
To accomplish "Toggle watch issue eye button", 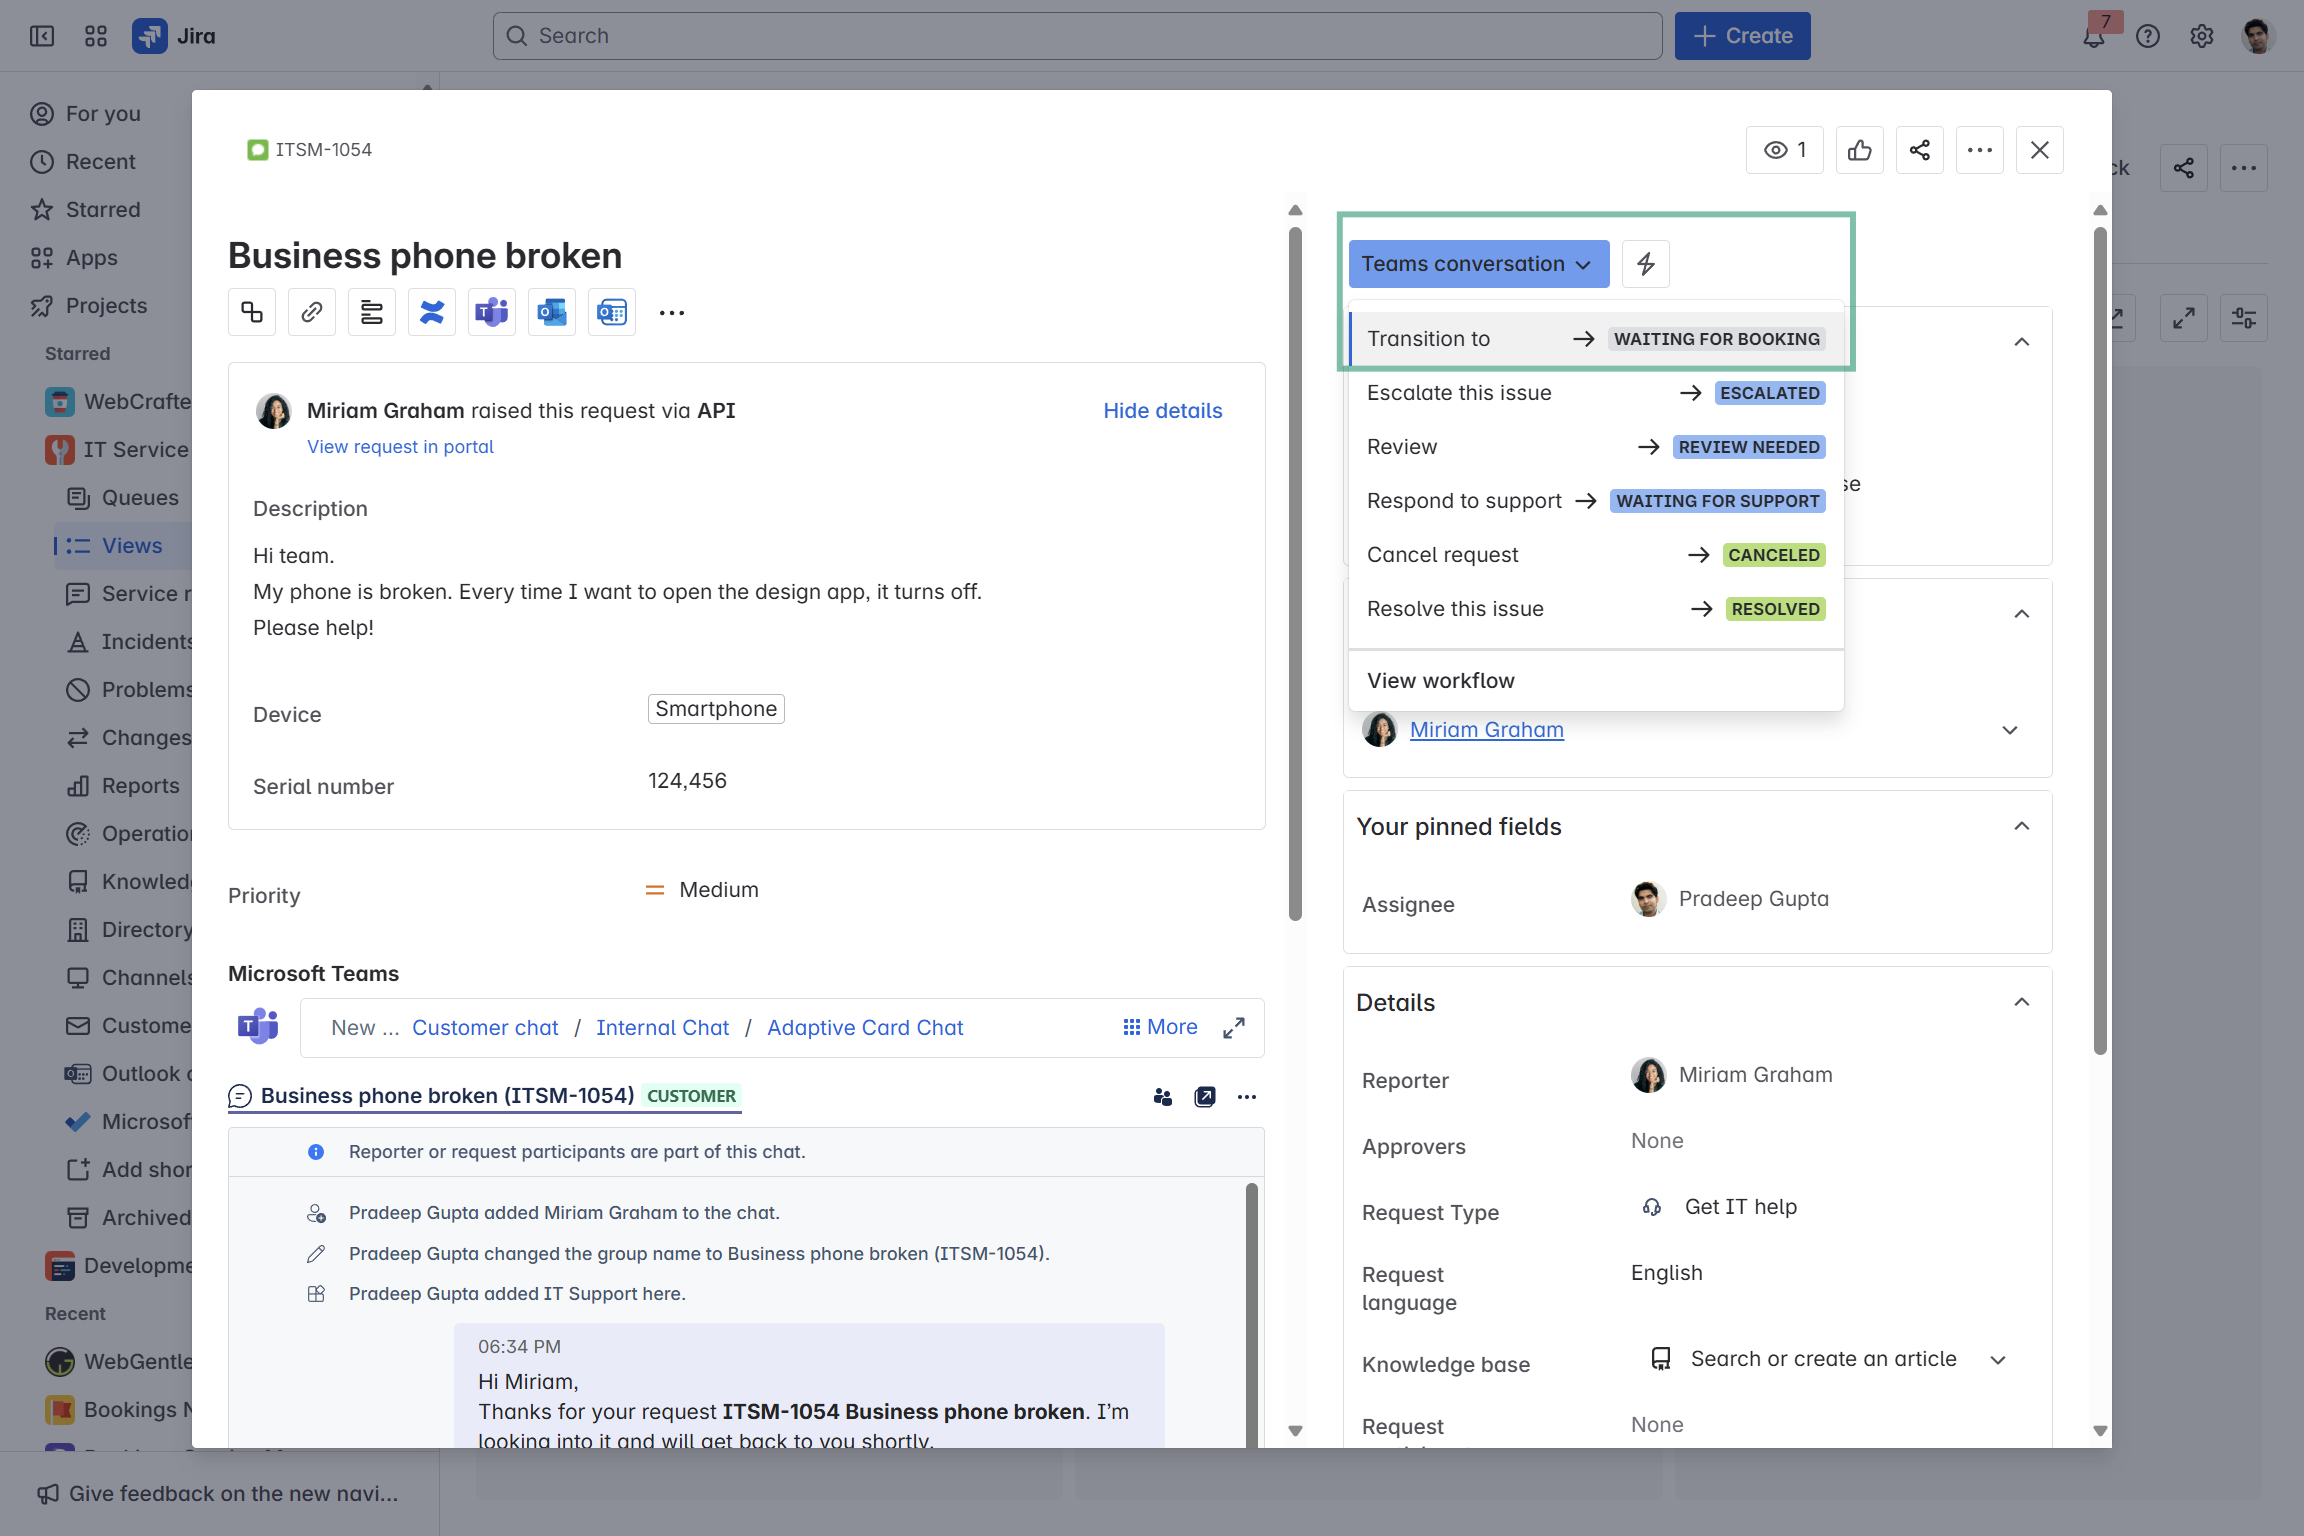I will [1784, 150].
